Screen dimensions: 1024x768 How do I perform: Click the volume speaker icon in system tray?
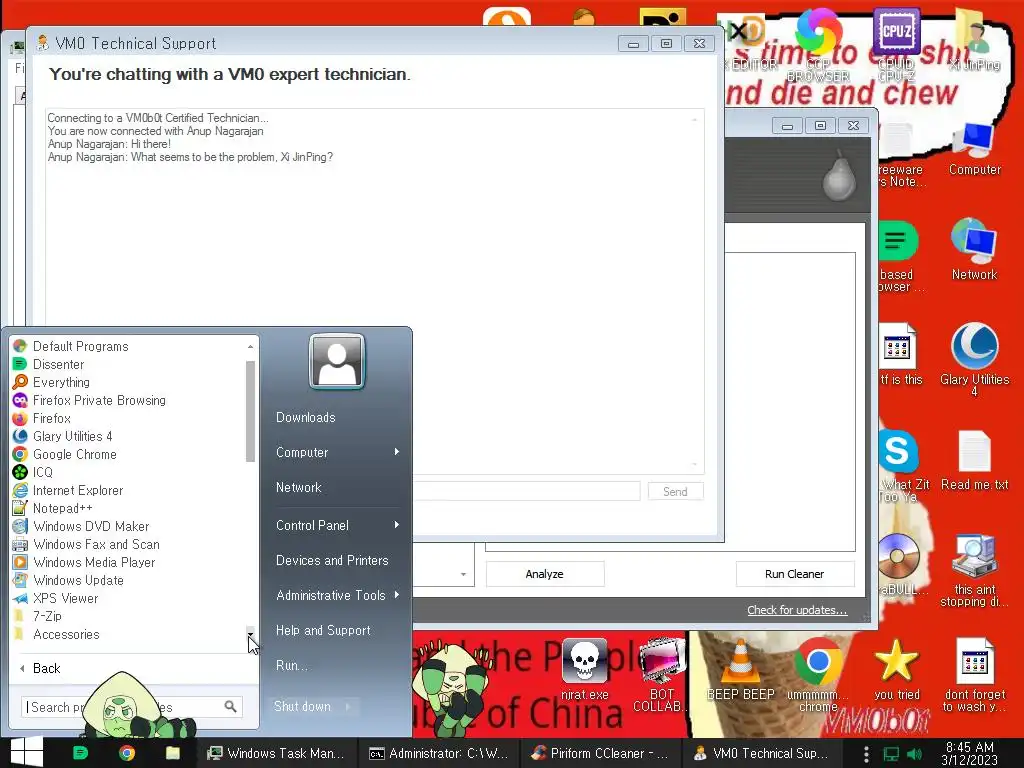[x=915, y=754]
